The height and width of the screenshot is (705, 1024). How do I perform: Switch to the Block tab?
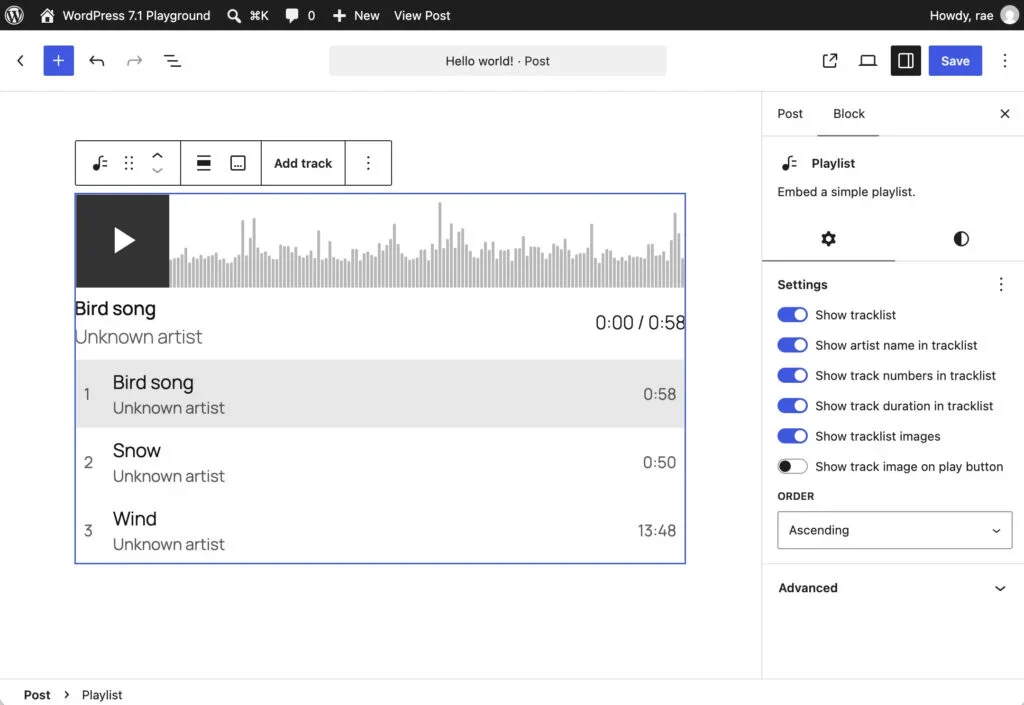[848, 114]
